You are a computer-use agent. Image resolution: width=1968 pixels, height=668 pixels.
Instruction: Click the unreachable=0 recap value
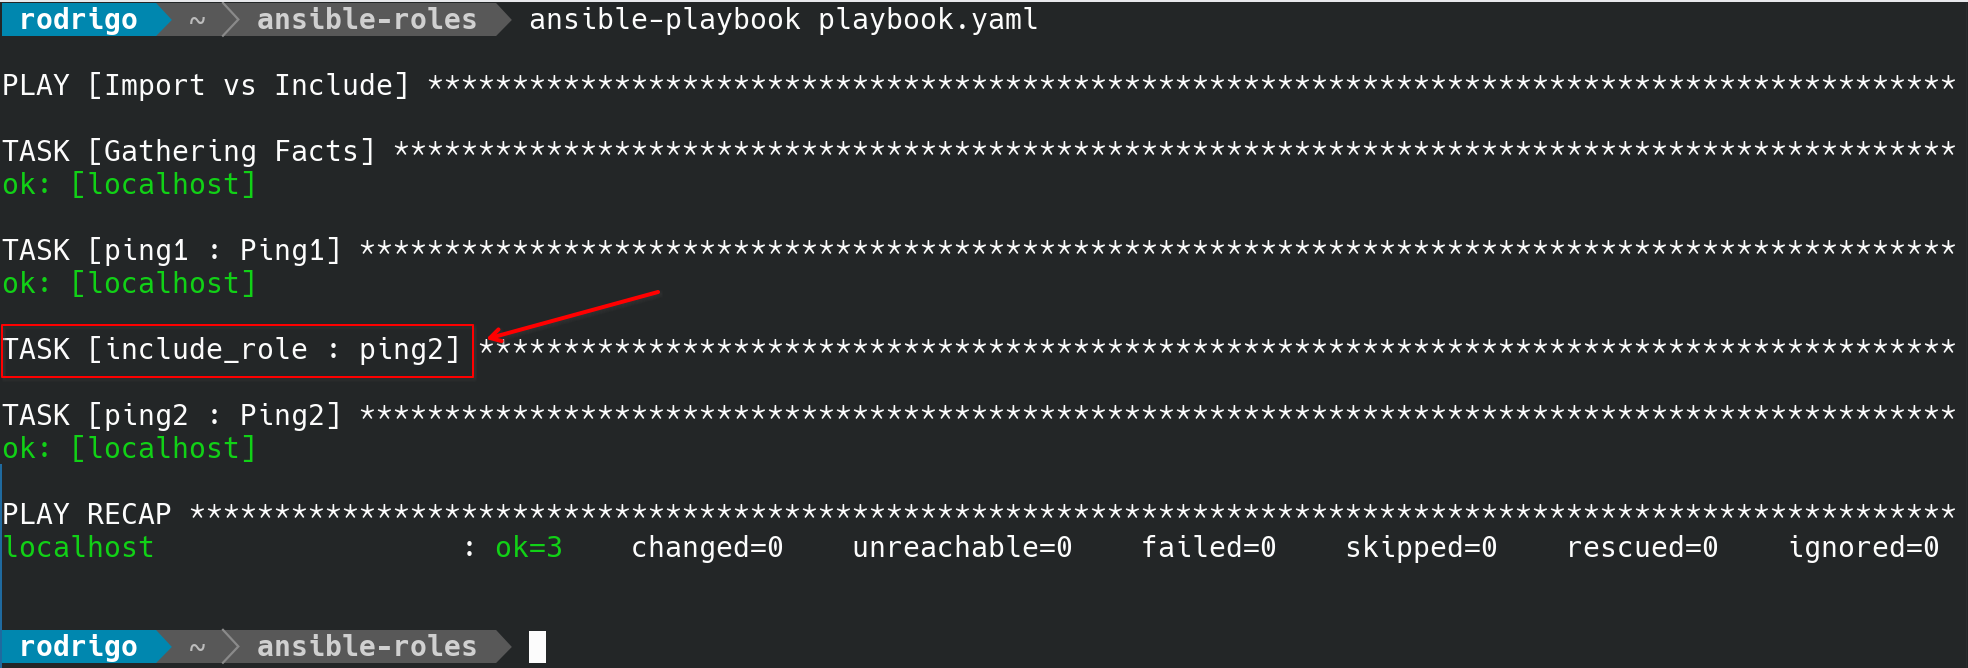(x=962, y=548)
